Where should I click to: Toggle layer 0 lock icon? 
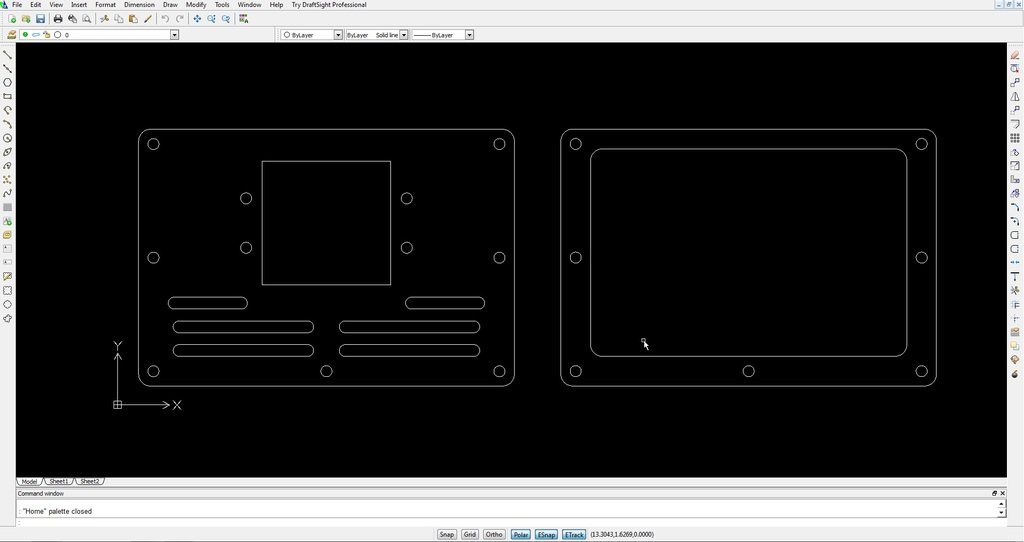[x=47, y=35]
